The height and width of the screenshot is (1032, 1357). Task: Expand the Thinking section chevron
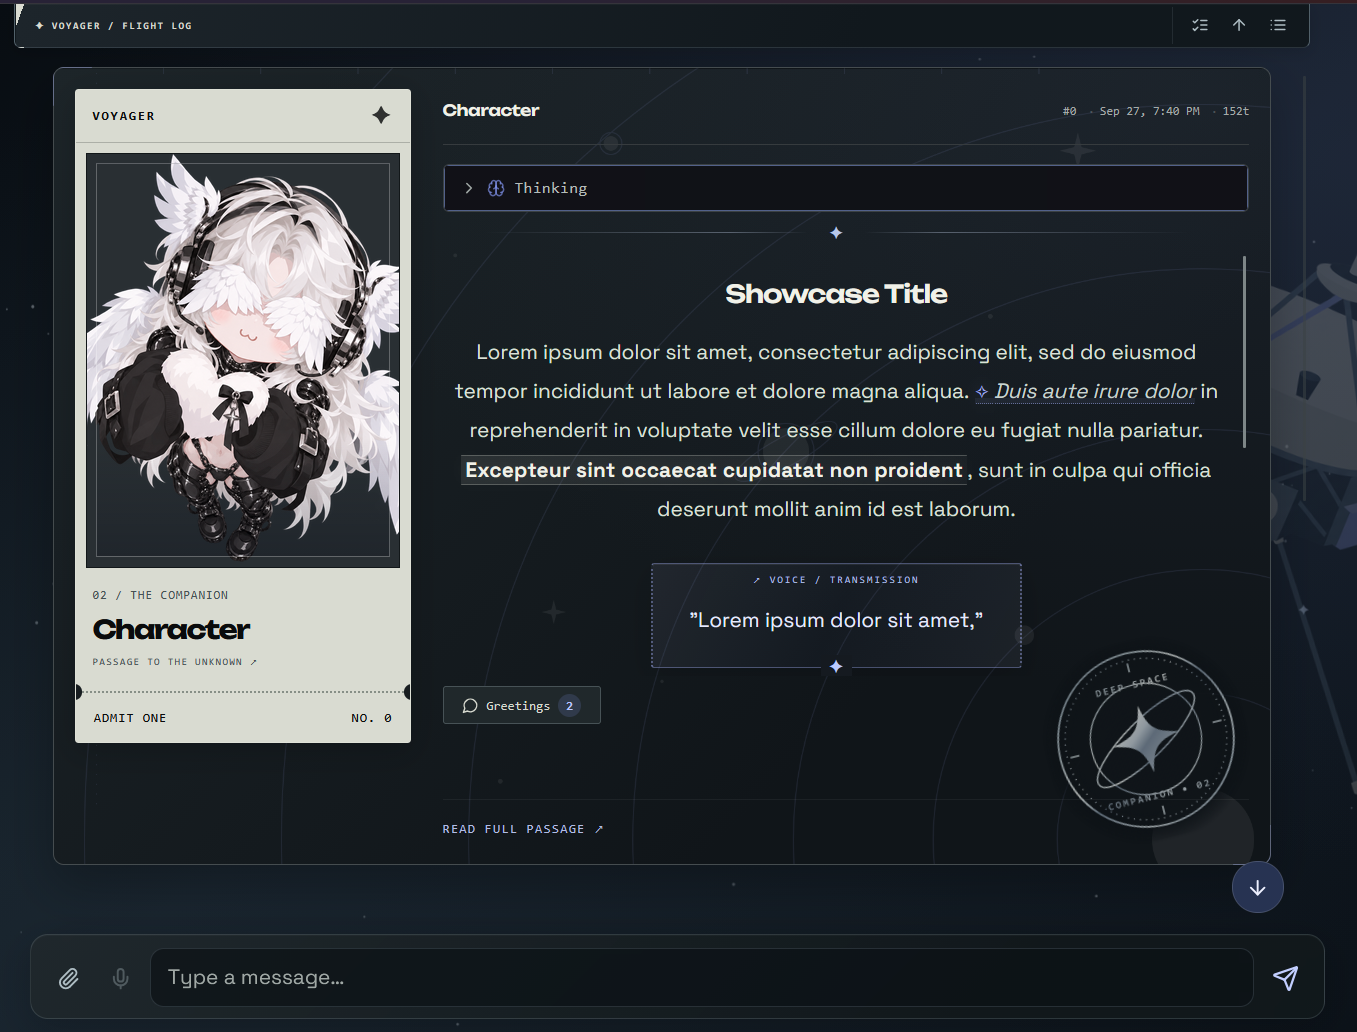click(468, 188)
